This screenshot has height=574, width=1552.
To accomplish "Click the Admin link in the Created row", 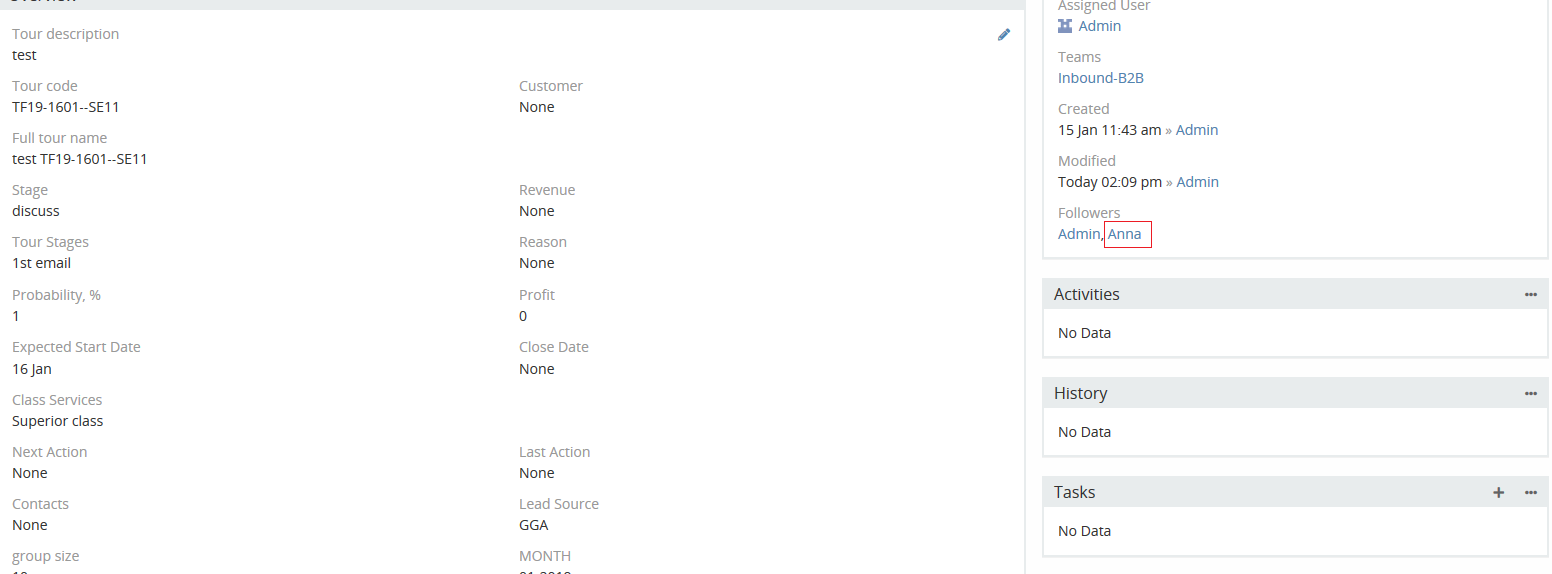I will pyautogui.click(x=1197, y=130).
